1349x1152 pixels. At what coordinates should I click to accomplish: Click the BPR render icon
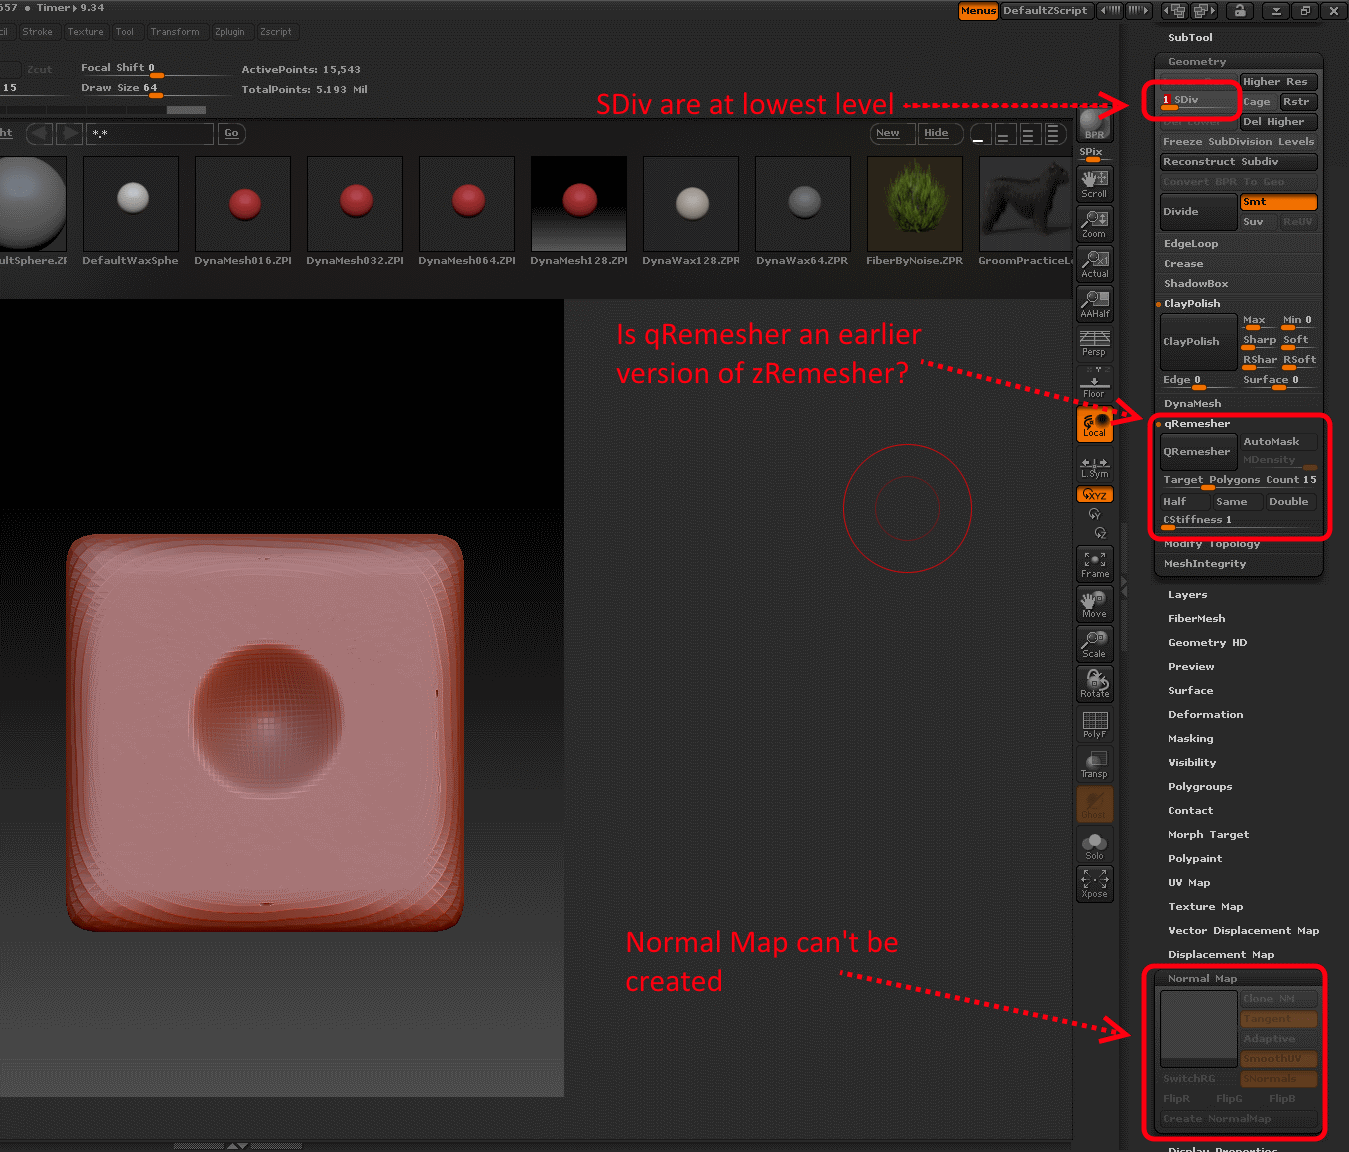pos(1095,125)
